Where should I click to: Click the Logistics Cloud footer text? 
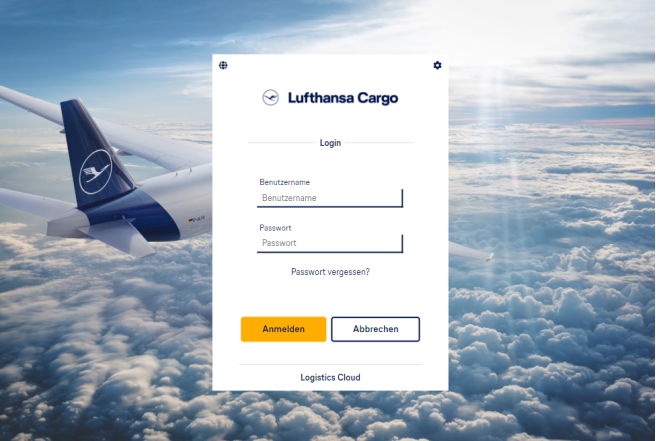coord(330,377)
